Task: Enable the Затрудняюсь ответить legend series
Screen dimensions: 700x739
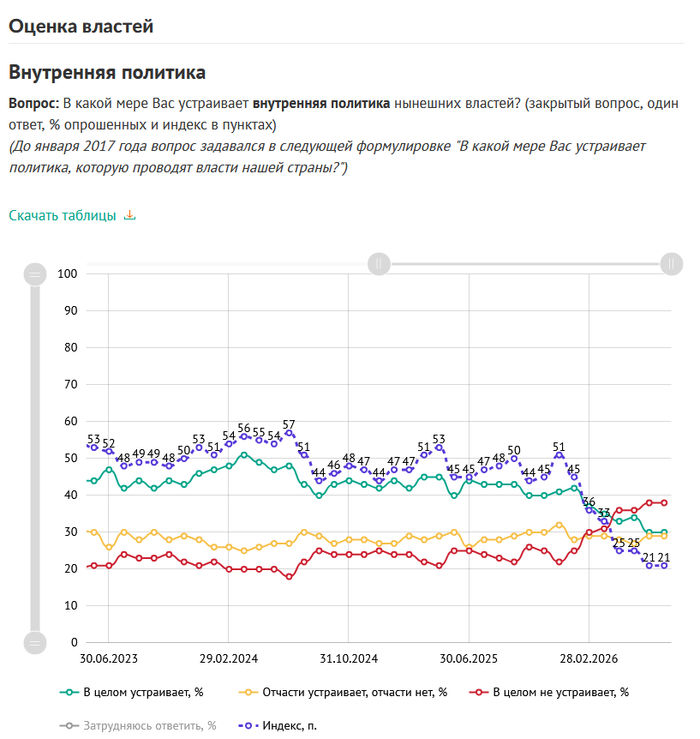Action: tap(138, 725)
